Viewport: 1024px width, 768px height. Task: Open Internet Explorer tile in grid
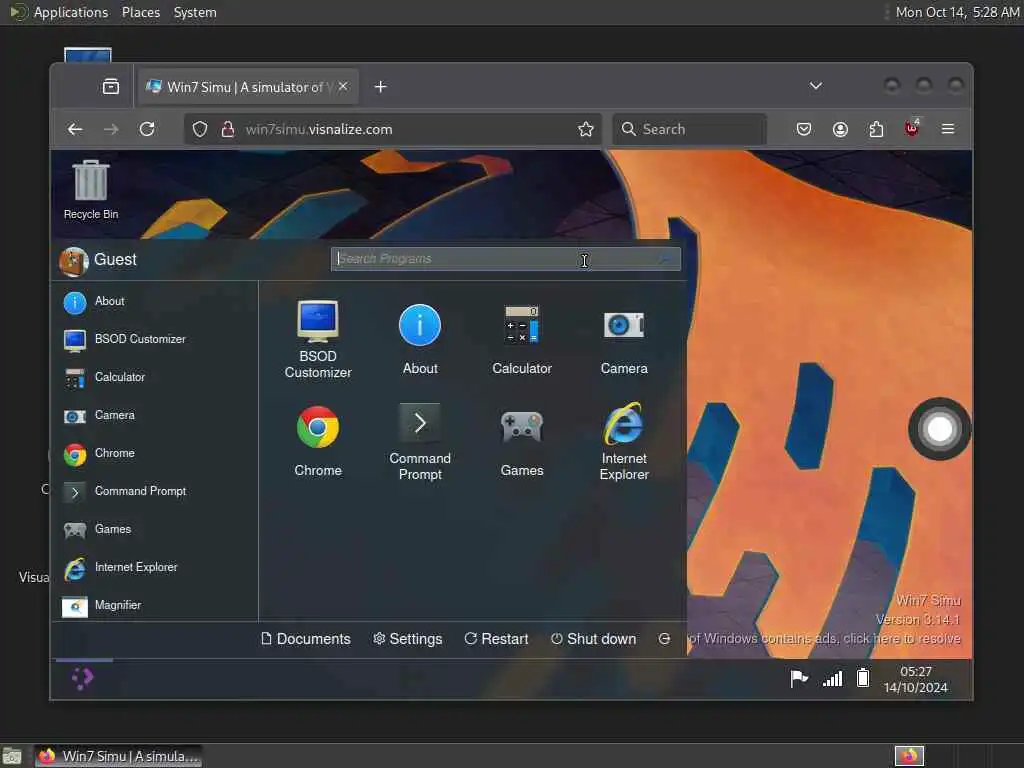point(624,441)
